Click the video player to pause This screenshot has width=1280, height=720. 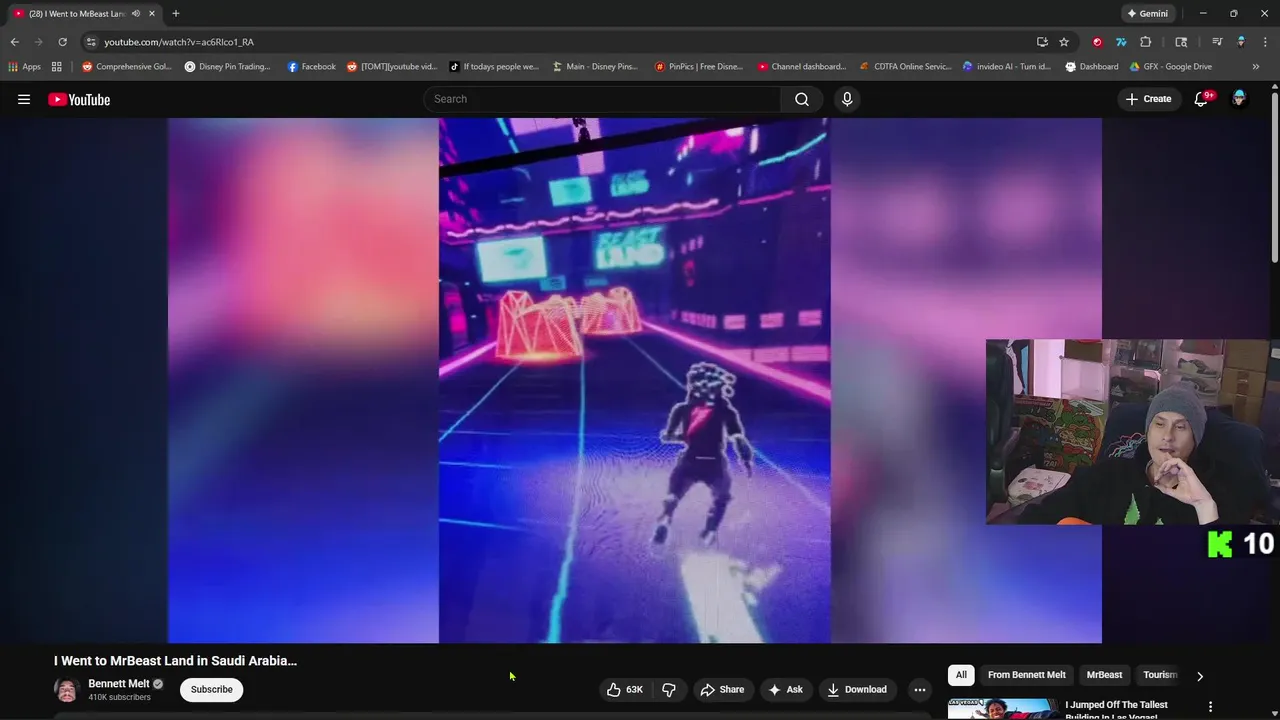(x=634, y=380)
